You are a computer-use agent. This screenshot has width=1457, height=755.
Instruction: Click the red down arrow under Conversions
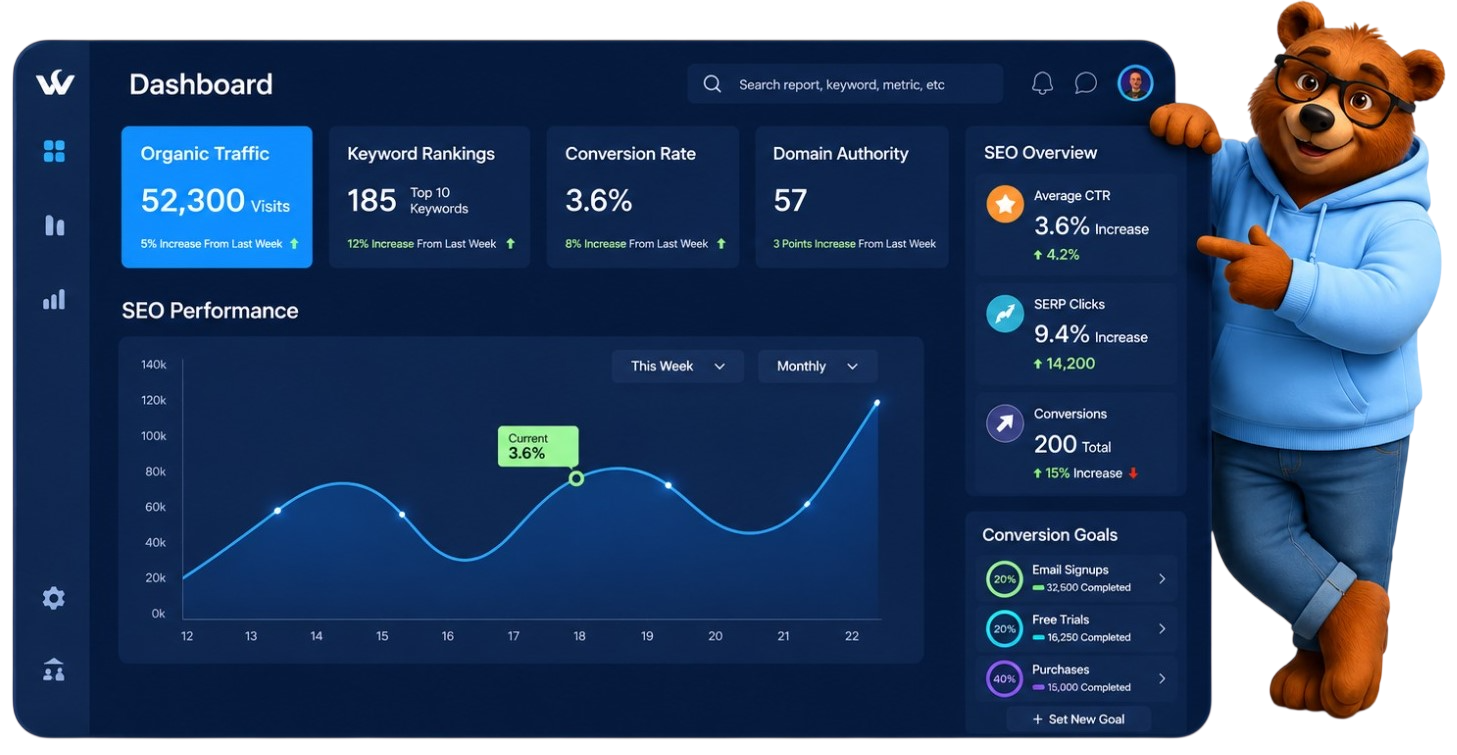pos(1133,473)
